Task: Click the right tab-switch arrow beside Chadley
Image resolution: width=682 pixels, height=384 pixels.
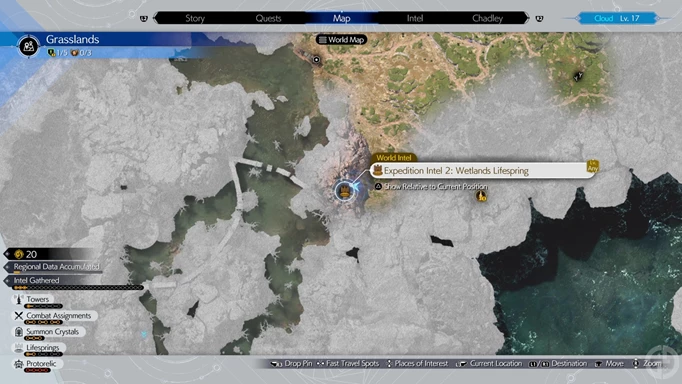Action: [539, 18]
